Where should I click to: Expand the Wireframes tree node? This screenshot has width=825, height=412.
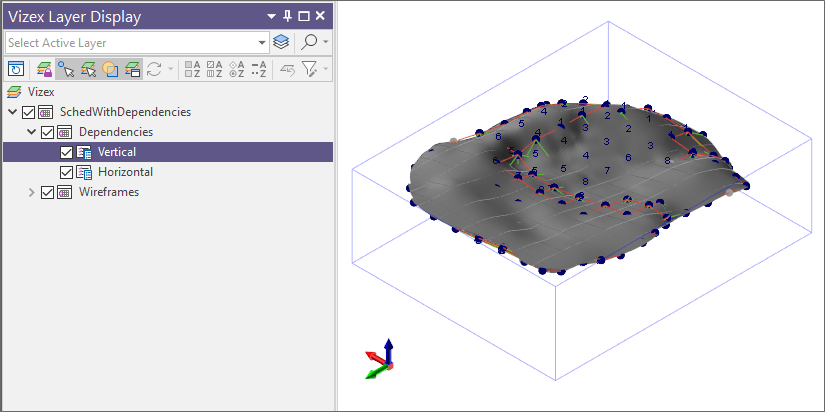(32, 192)
